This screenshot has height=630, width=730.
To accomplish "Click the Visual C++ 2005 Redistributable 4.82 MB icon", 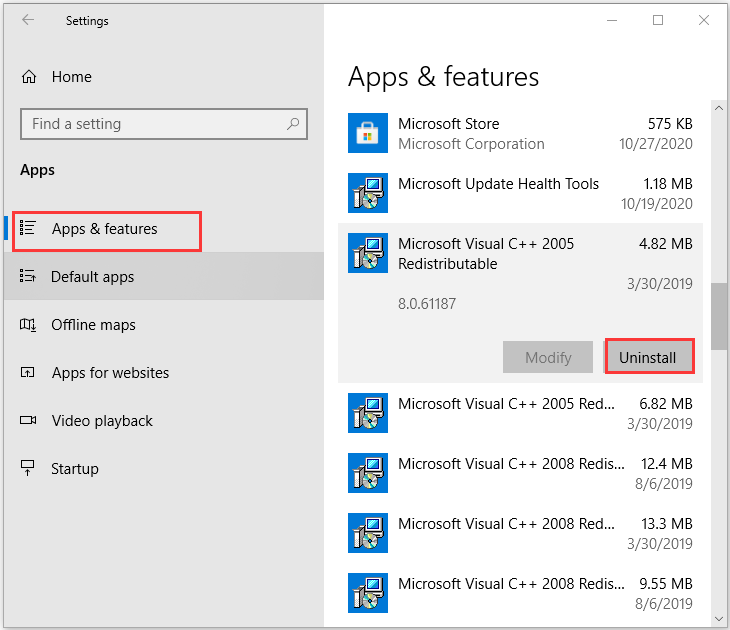I will click(368, 253).
